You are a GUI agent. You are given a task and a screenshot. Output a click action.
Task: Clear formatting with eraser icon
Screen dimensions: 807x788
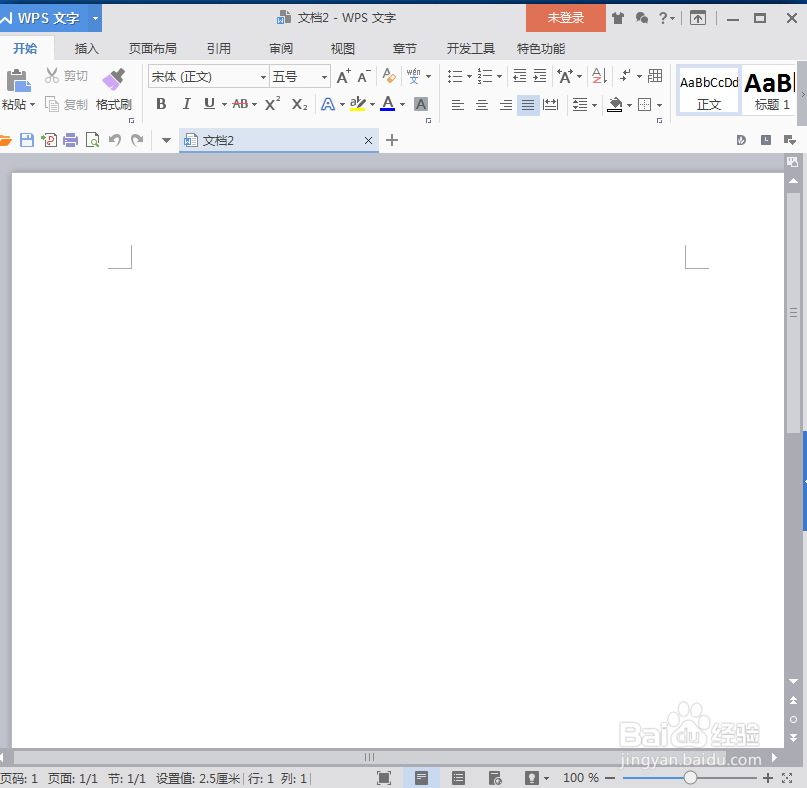click(x=389, y=76)
